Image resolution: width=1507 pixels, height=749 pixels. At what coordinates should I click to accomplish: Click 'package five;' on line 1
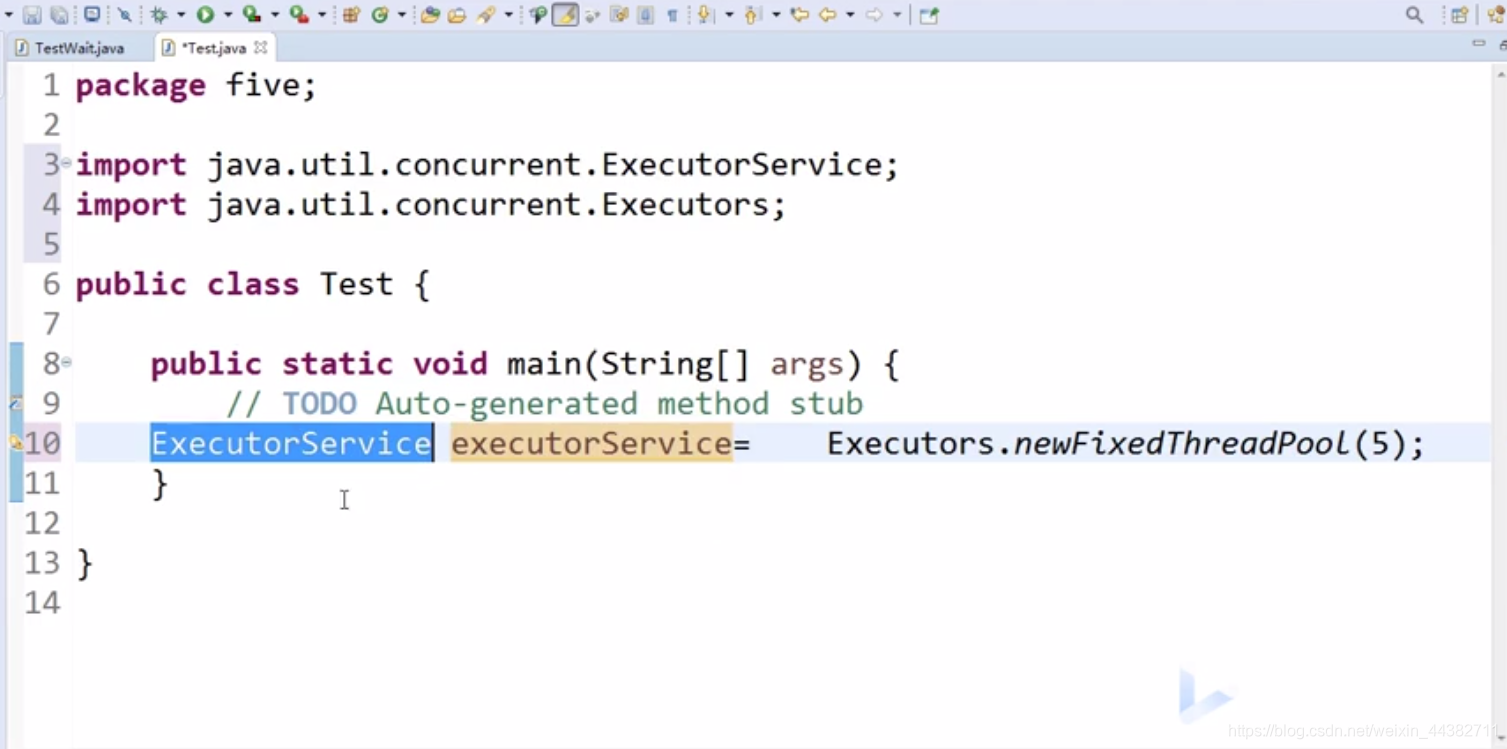(x=196, y=85)
